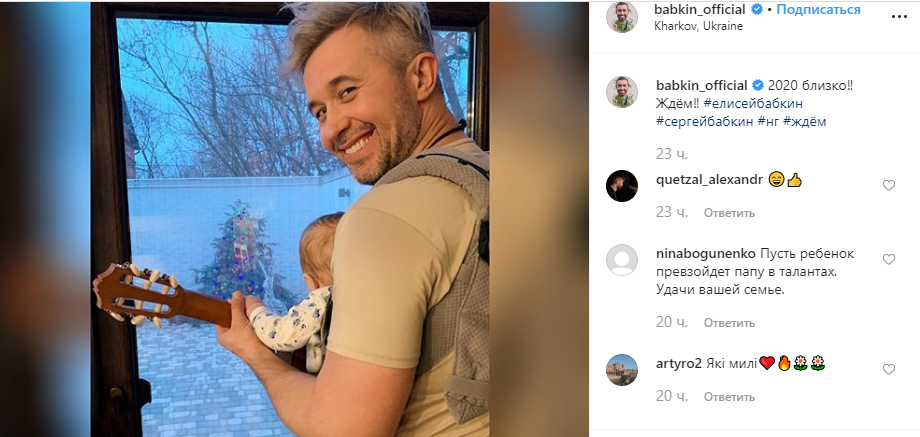This screenshot has height=437, width=920.
Task: Open Kharkov, Ukraine location link
Action: coord(699,26)
